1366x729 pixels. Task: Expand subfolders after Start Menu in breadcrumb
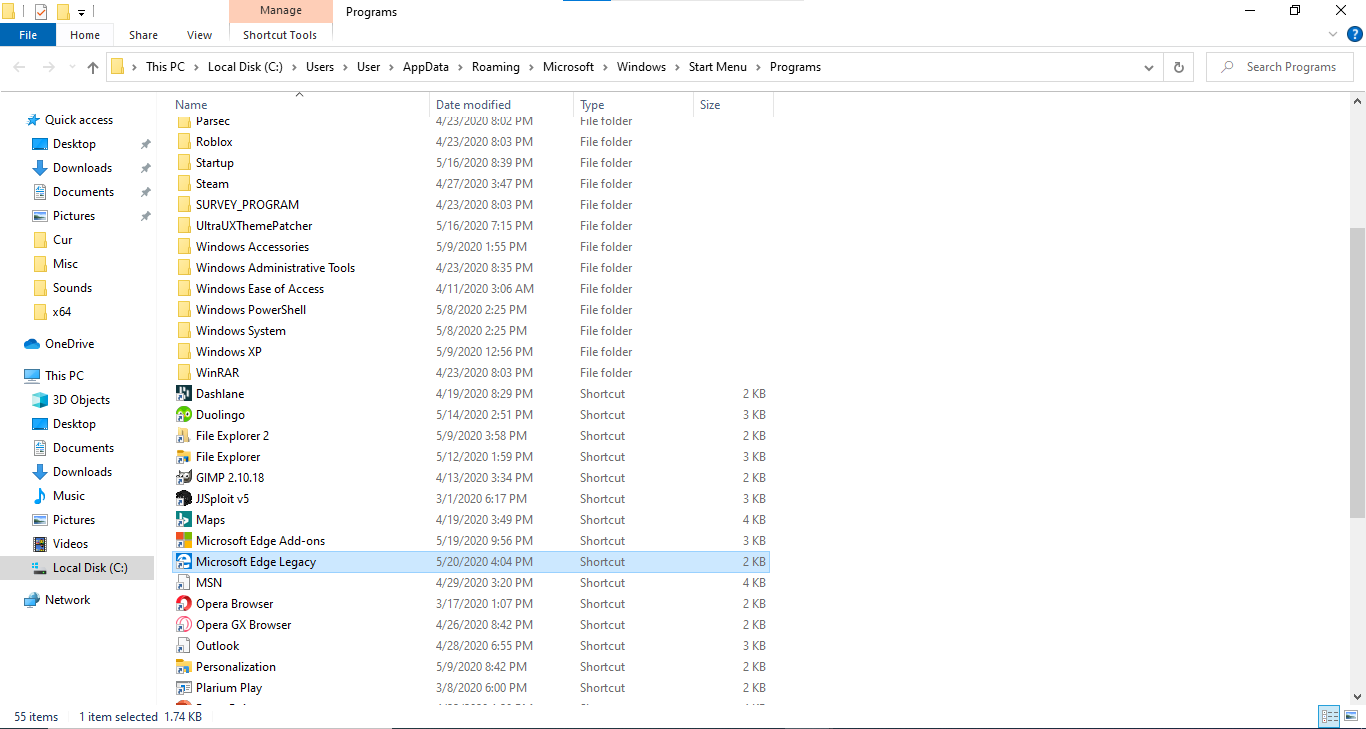[758, 67]
